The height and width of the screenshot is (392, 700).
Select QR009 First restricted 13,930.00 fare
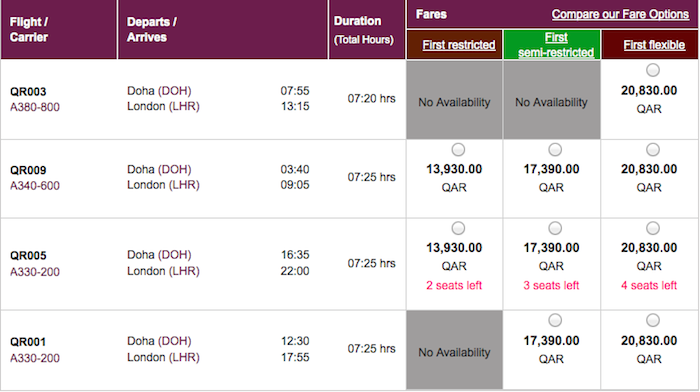(x=458, y=150)
